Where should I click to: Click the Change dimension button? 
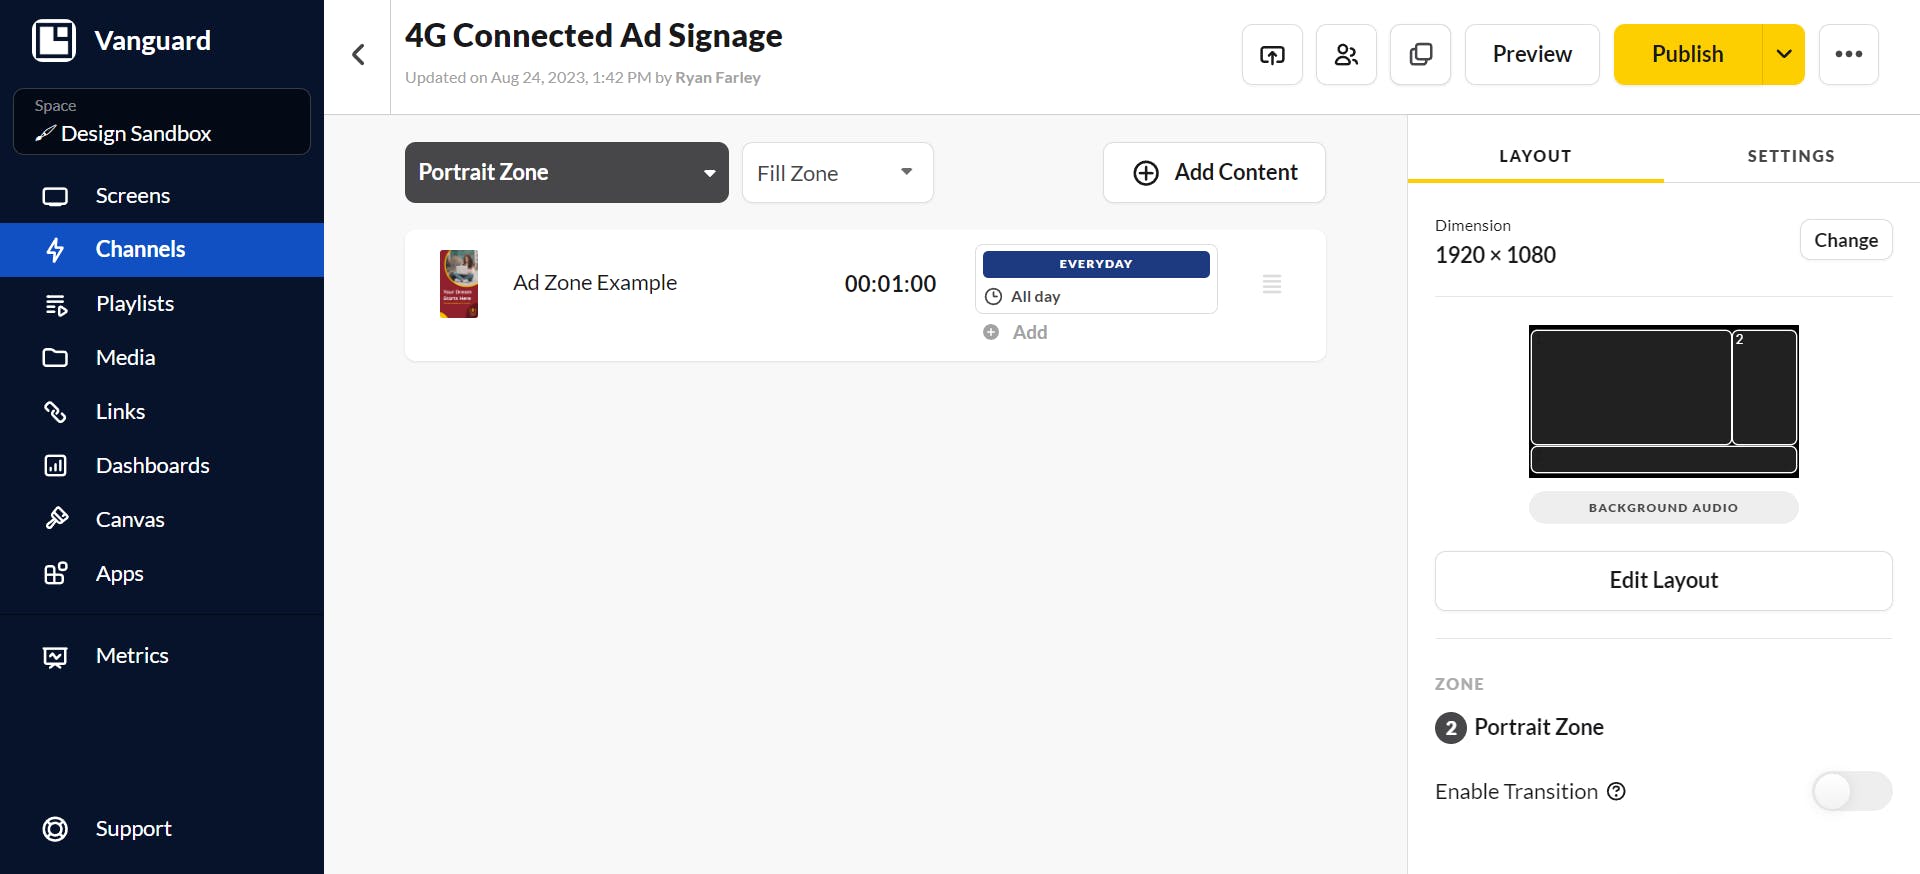coord(1846,240)
